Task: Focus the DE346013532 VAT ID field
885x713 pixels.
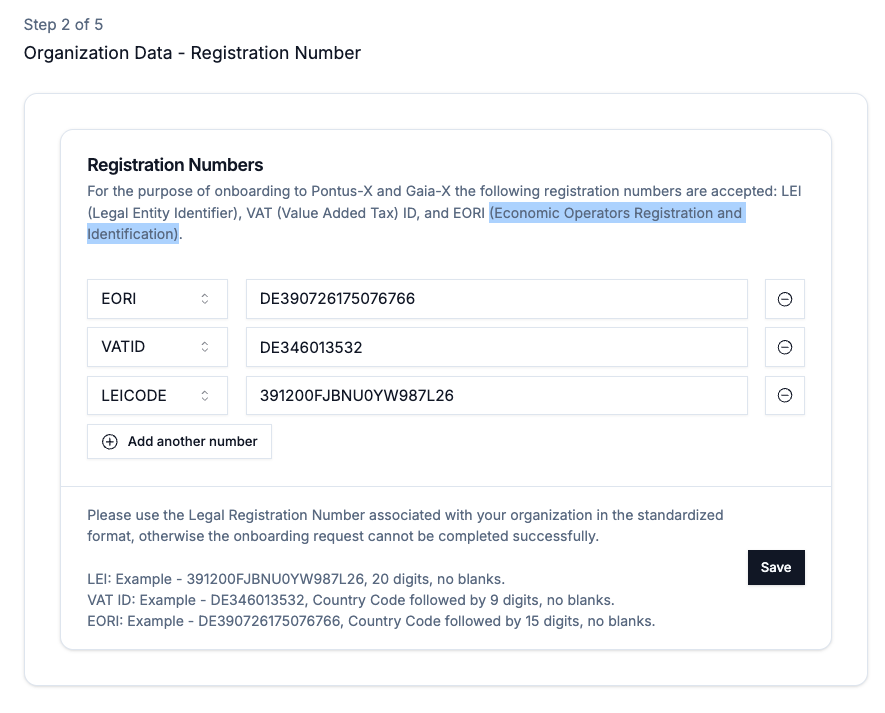Action: coord(496,347)
